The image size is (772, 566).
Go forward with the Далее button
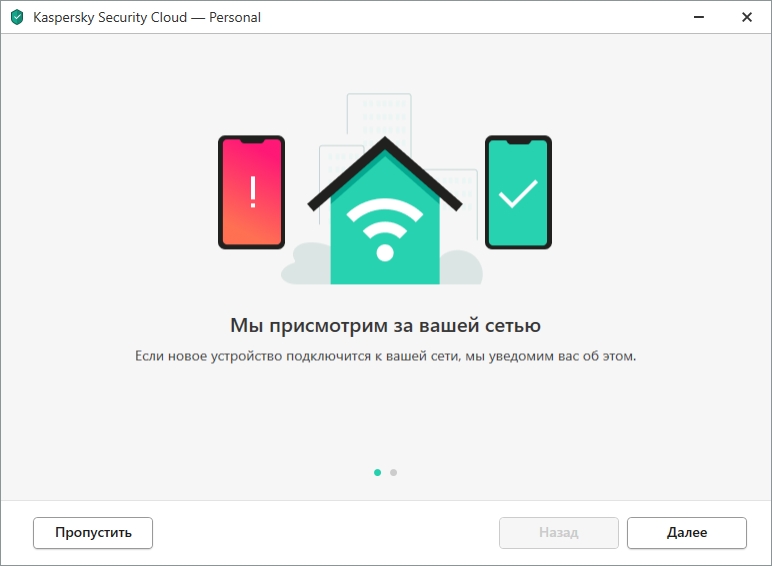pyautogui.click(x=687, y=533)
